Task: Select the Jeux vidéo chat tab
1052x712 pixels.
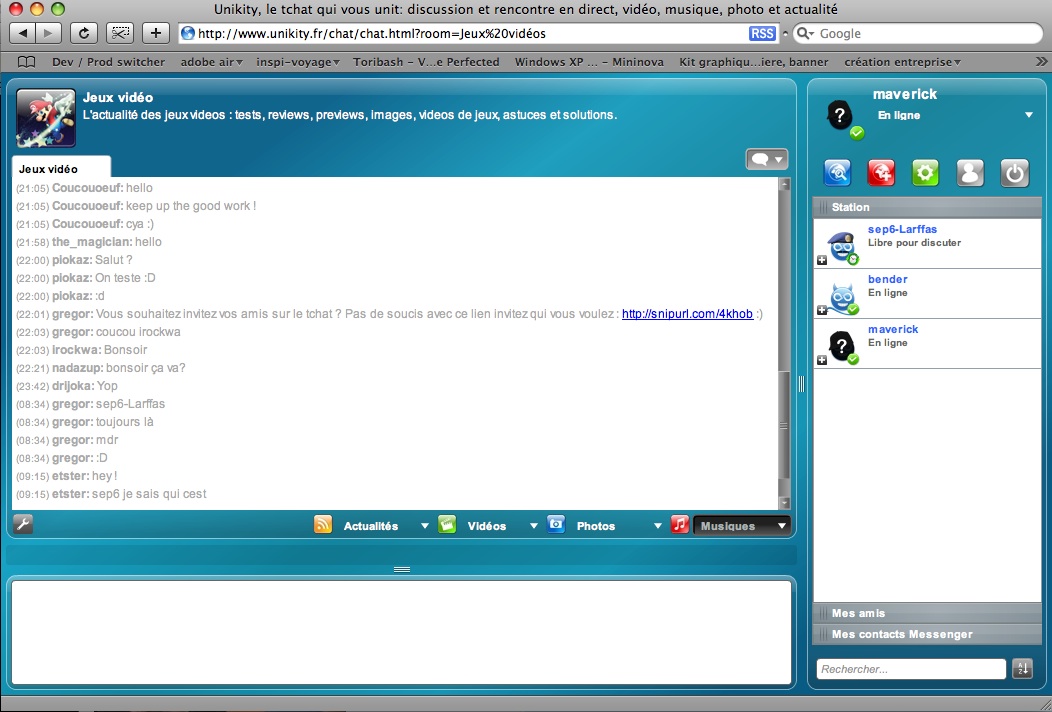Action: 61,168
